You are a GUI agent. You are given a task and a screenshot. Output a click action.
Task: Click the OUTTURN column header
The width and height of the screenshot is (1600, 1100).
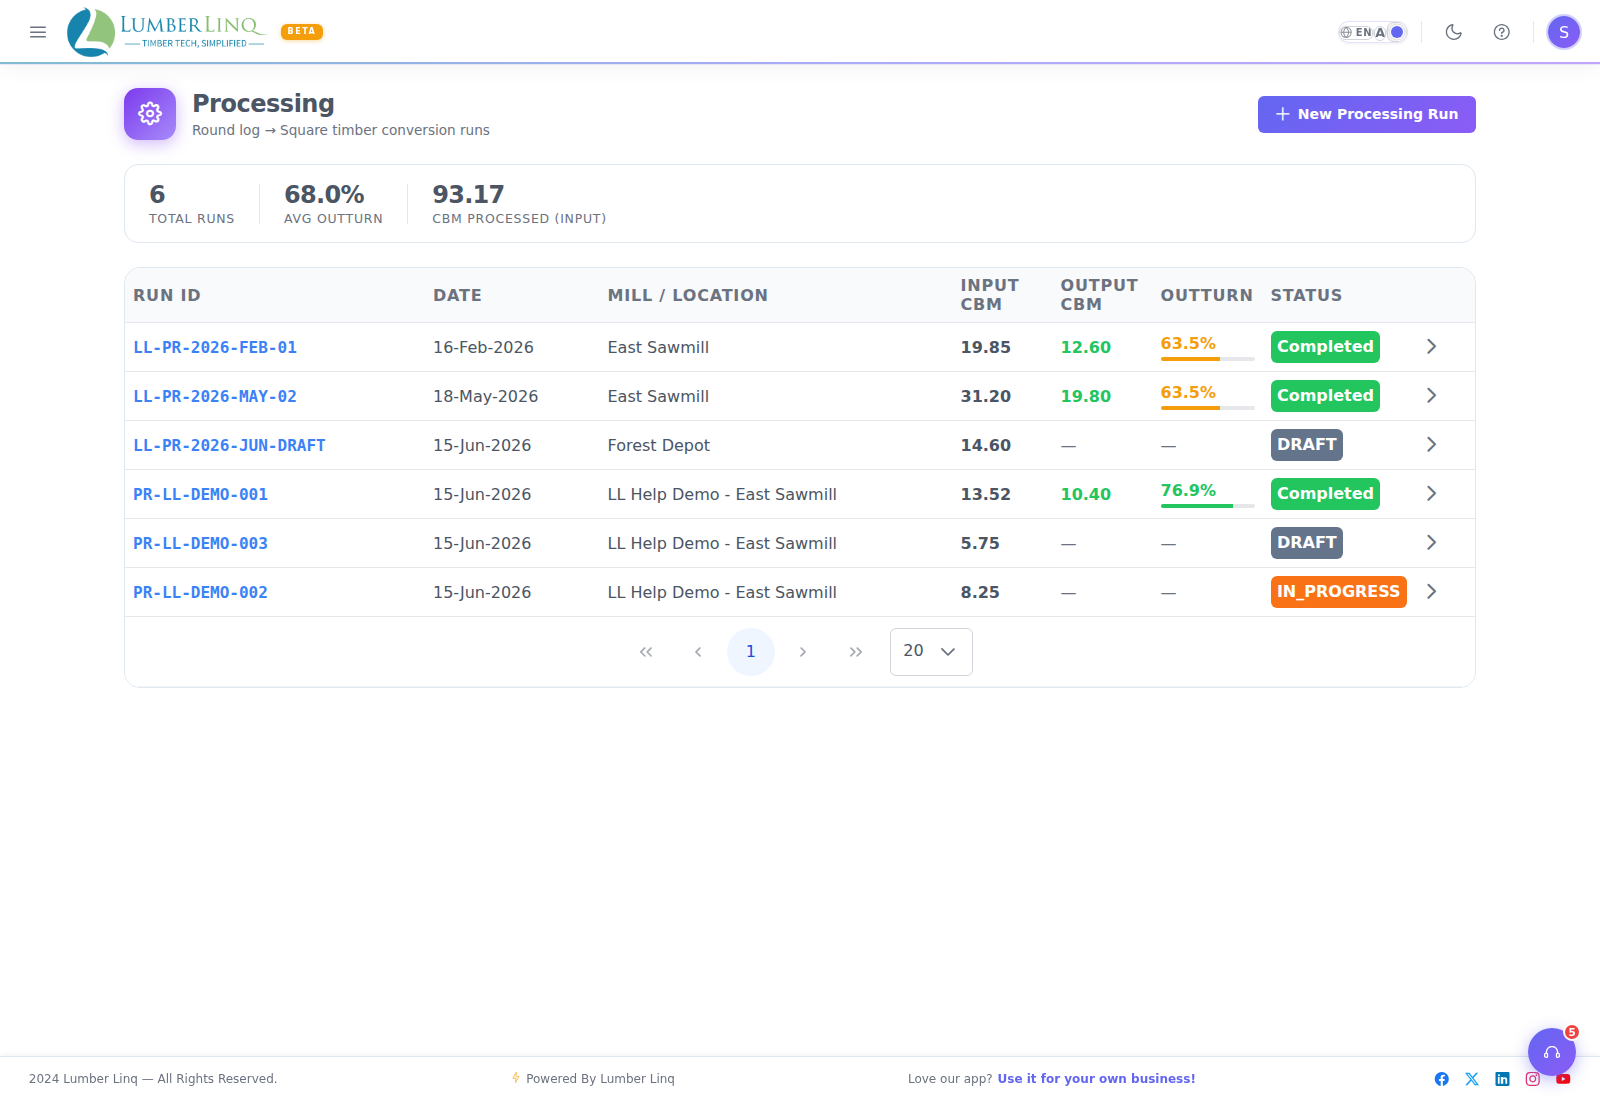coord(1206,295)
